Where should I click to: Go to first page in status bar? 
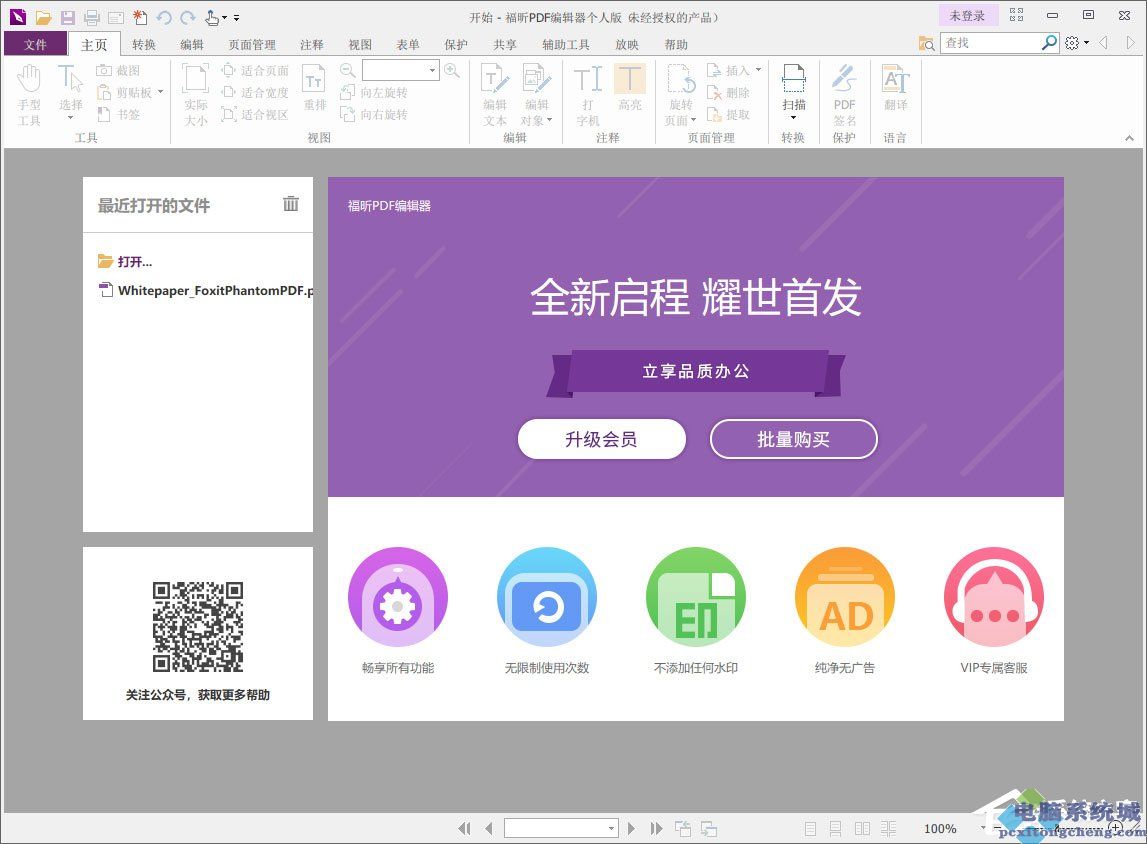click(x=464, y=828)
